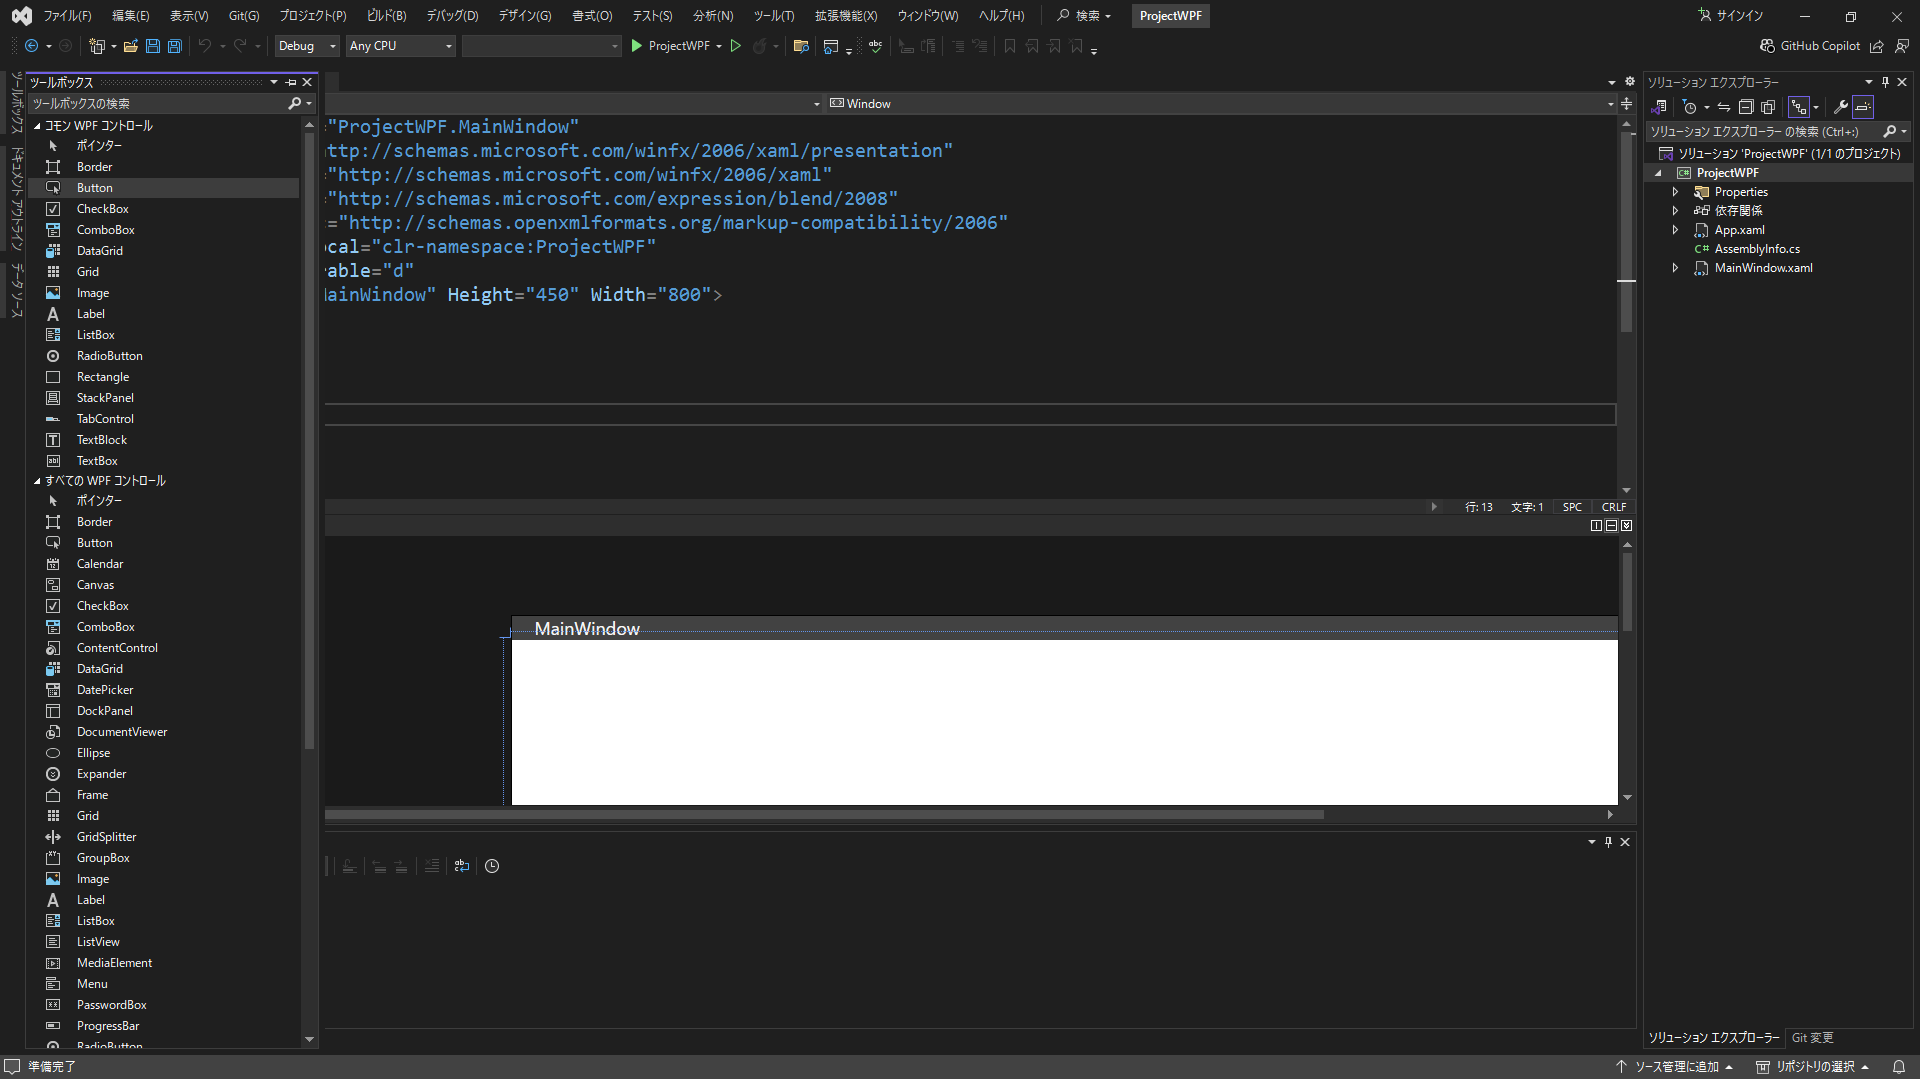This screenshot has height=1080, width=1920.
Task: Click Collapse All in Solution Explorer toolbar
Action: click(x=1746, y=107)
